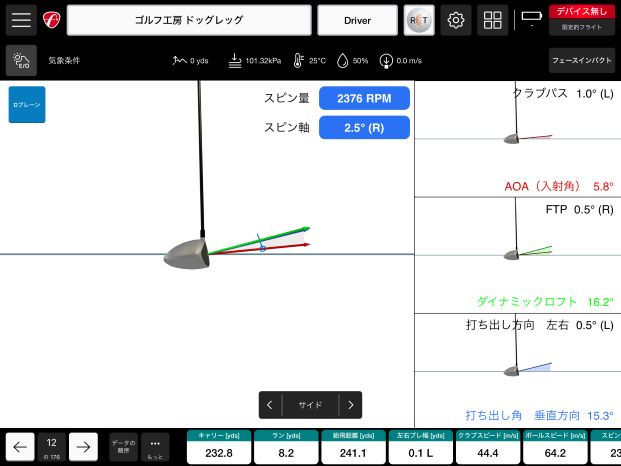Toggle the D-Plane (Dプレーン) view button
This screenshot has height=466, width=621.
pos(27,104)
